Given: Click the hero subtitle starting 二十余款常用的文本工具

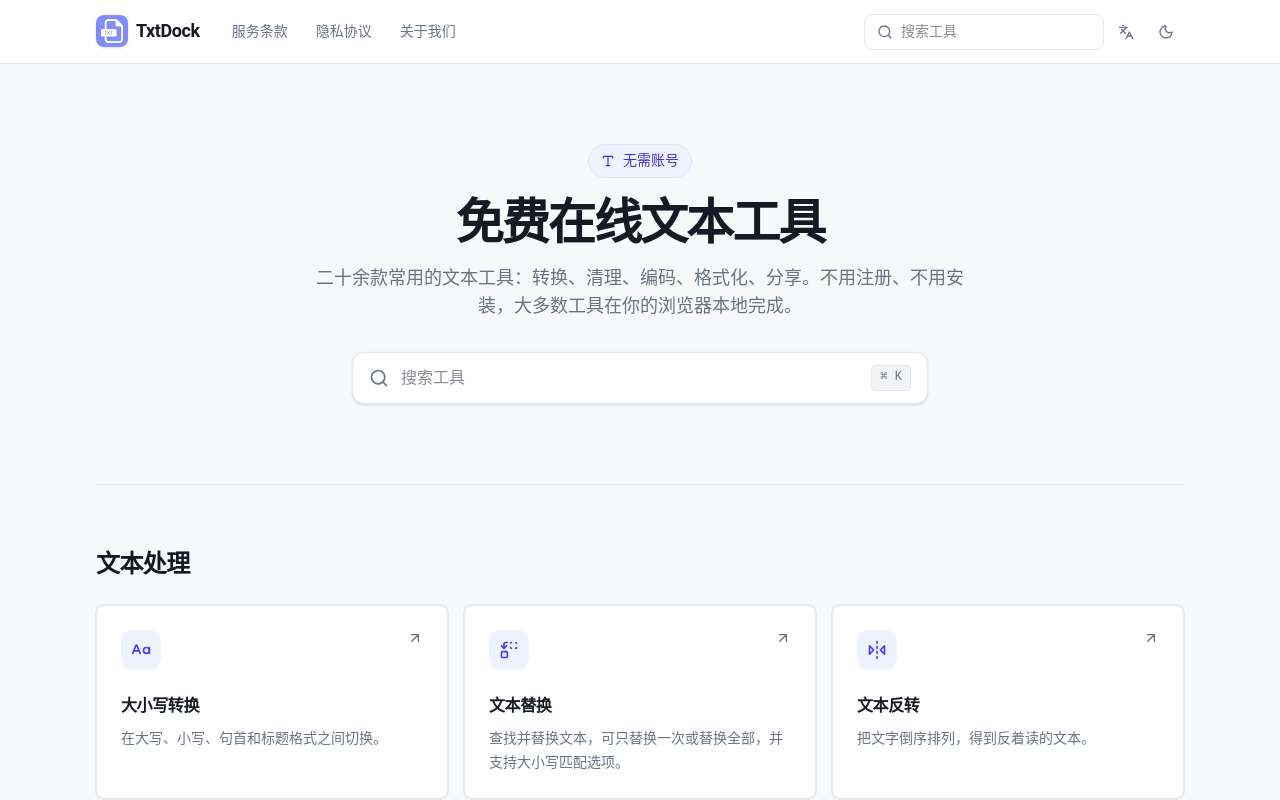Looking at the screenshot, I should pyautogui.click(x=640, y=291).
